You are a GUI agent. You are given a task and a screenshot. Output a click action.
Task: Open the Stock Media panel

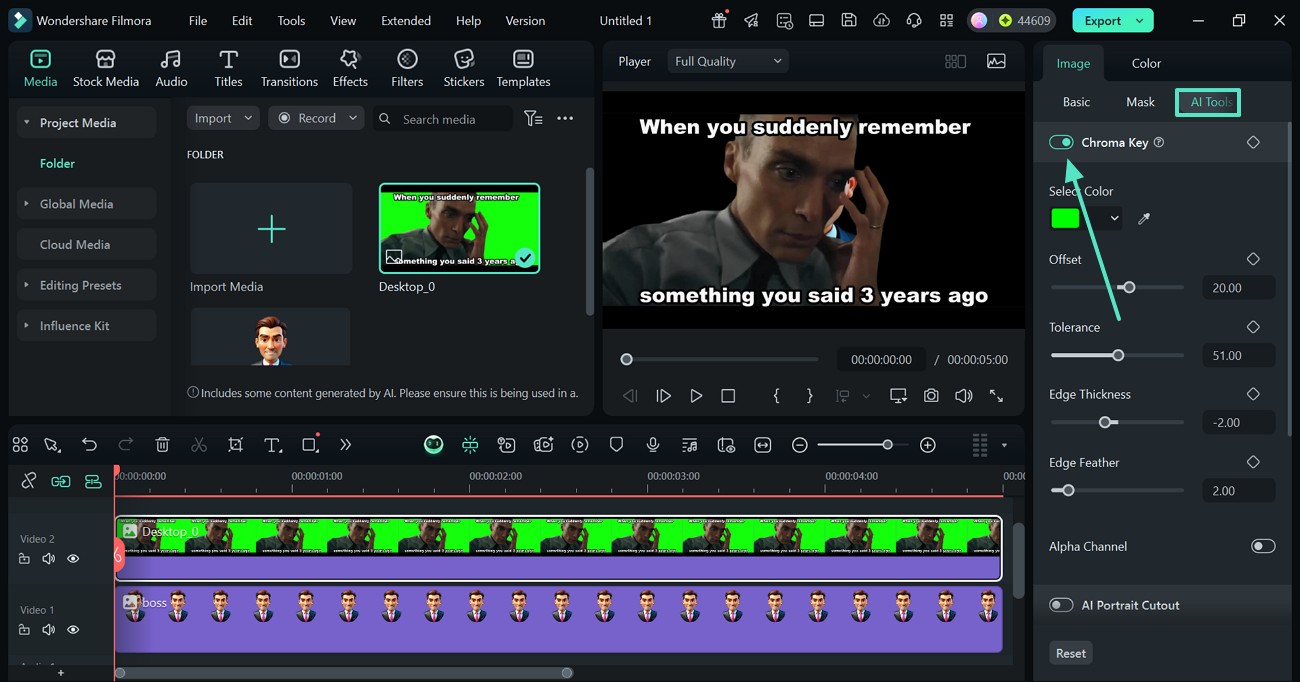[105, 68]
